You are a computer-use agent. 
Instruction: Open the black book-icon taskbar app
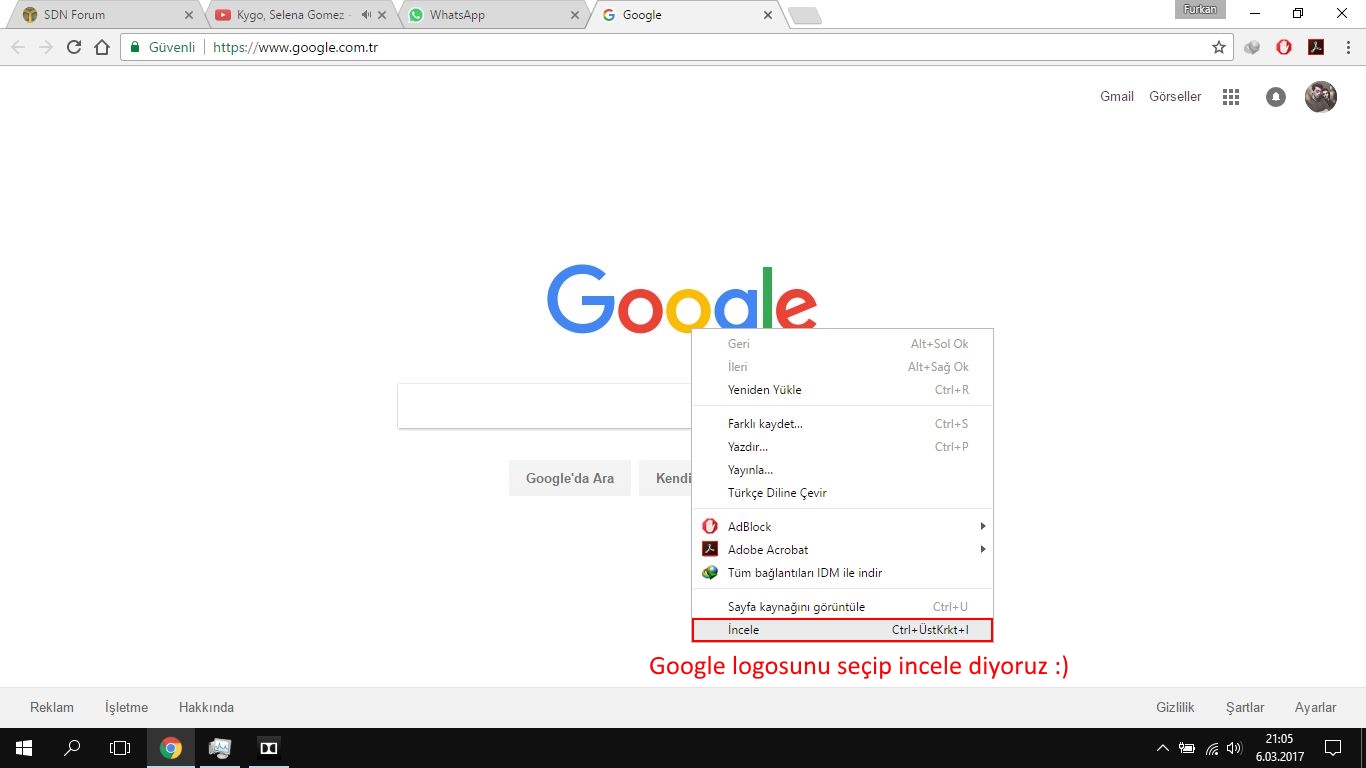(x=268, y=748)
